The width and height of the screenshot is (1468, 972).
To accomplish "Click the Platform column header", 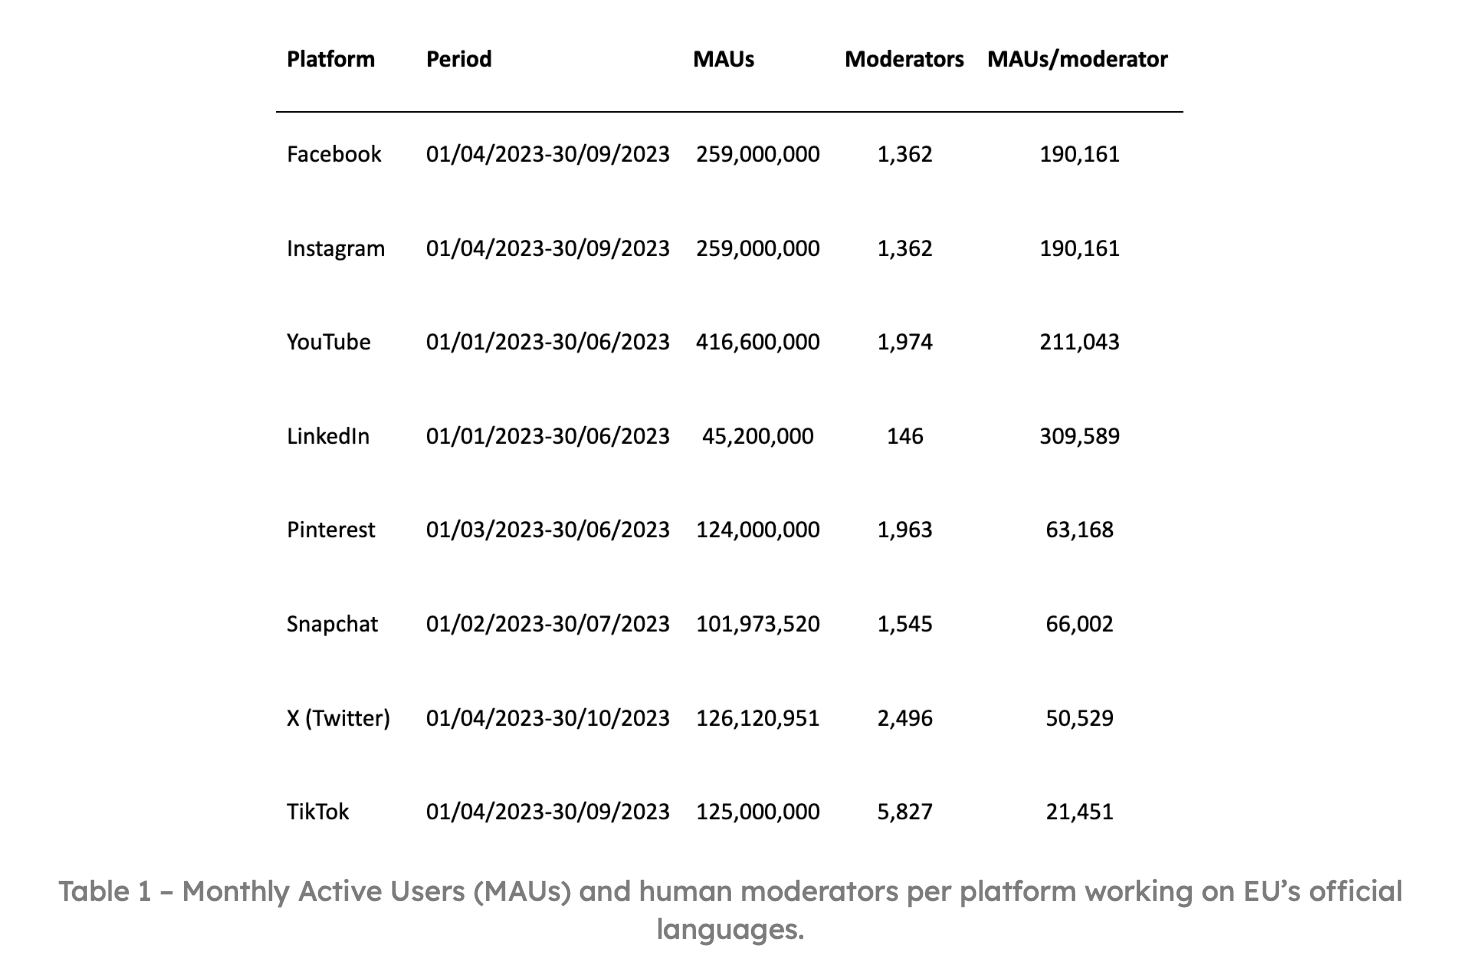I will pyautogui.click(x=330, y=59).
